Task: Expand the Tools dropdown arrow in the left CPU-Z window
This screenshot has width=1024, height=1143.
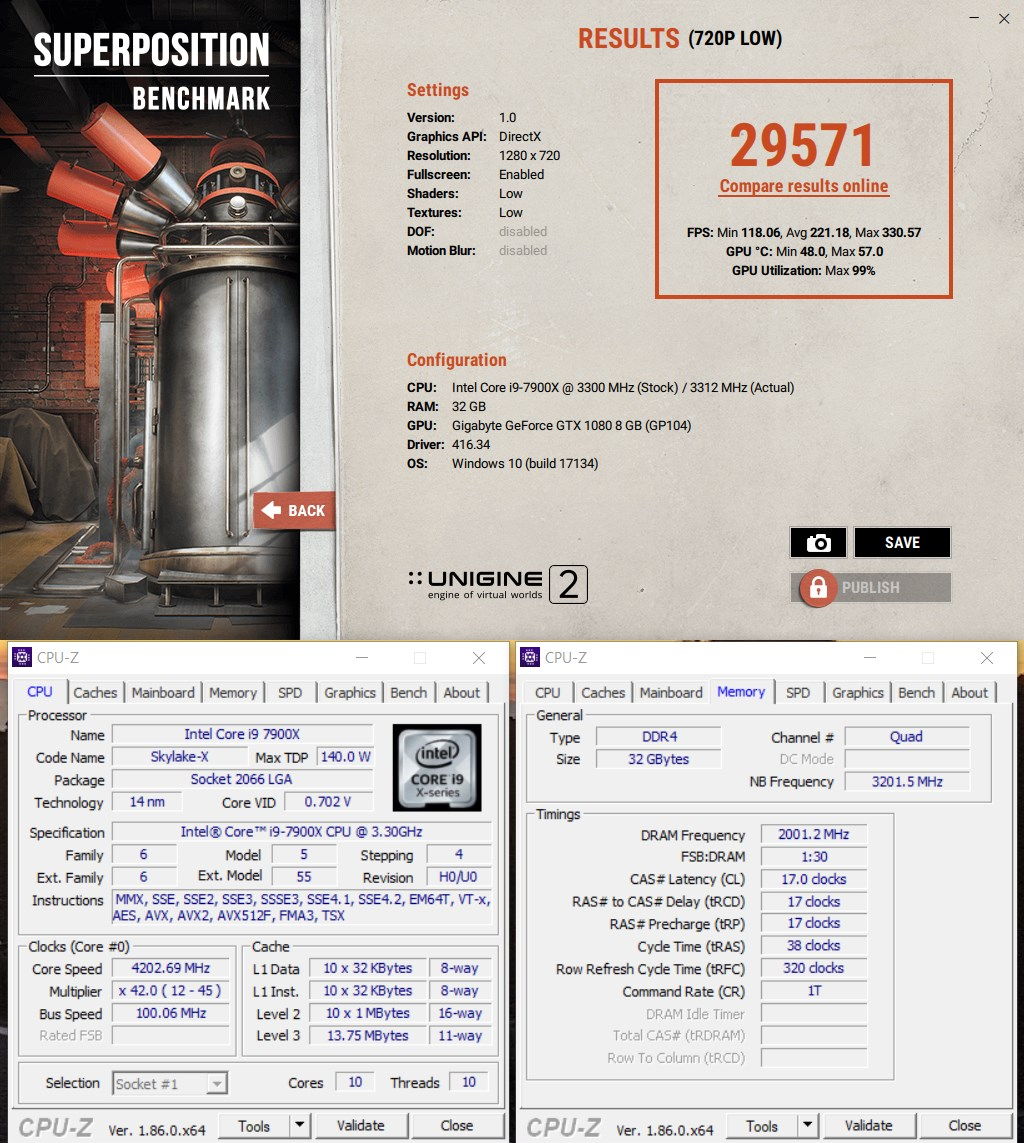Action: click(300, 1126)
